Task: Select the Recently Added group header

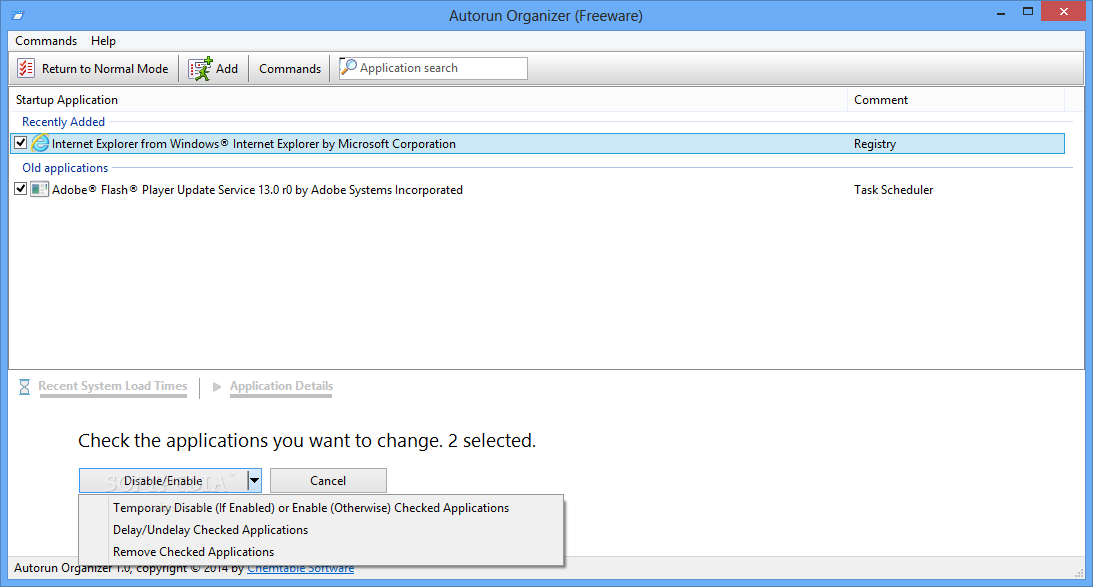Action: pos(63,121)
